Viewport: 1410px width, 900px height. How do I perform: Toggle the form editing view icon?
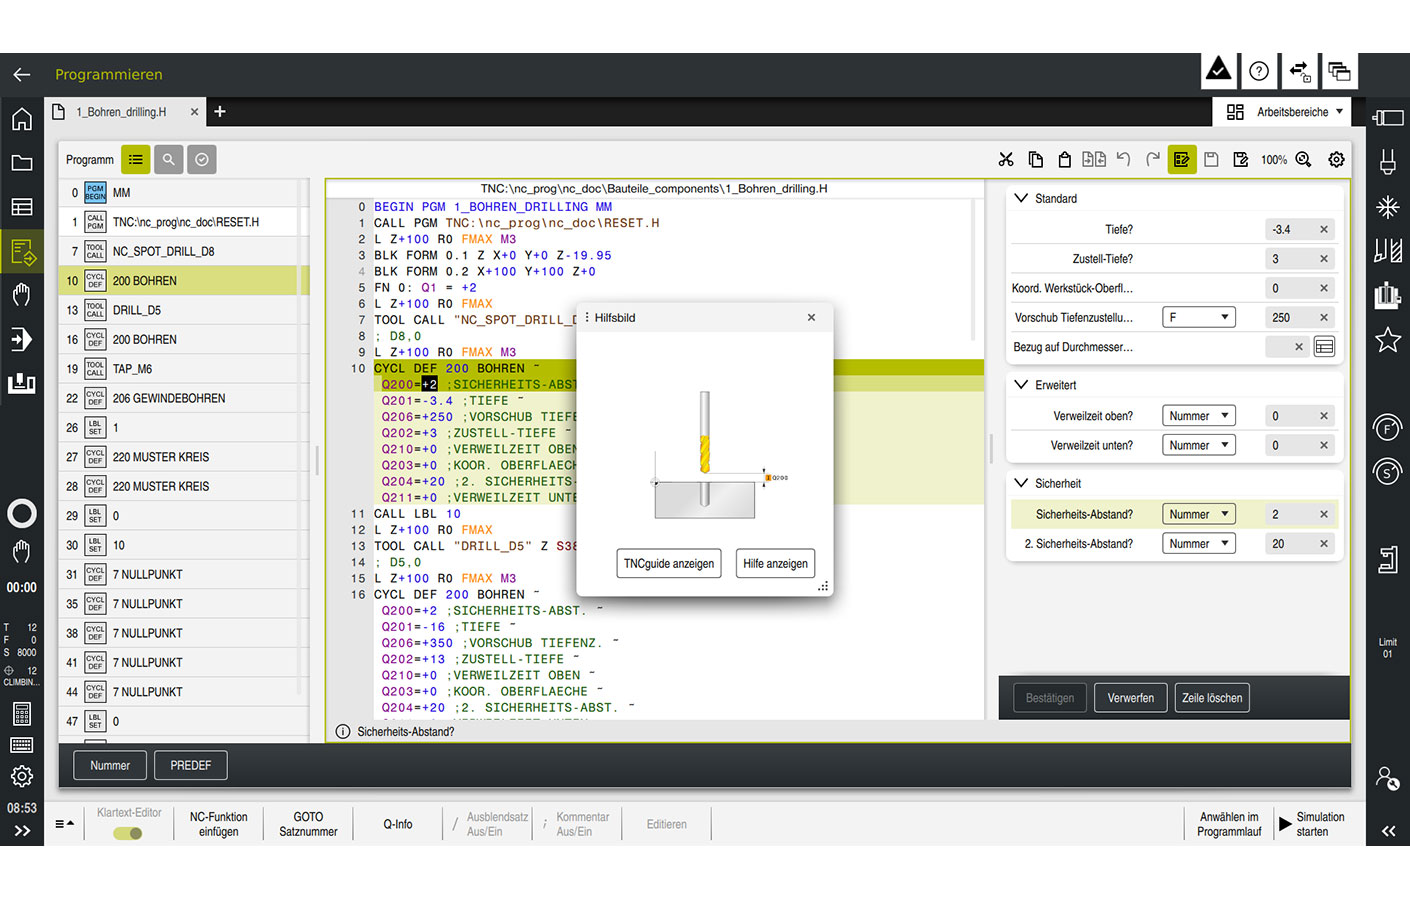[1182, 160]
